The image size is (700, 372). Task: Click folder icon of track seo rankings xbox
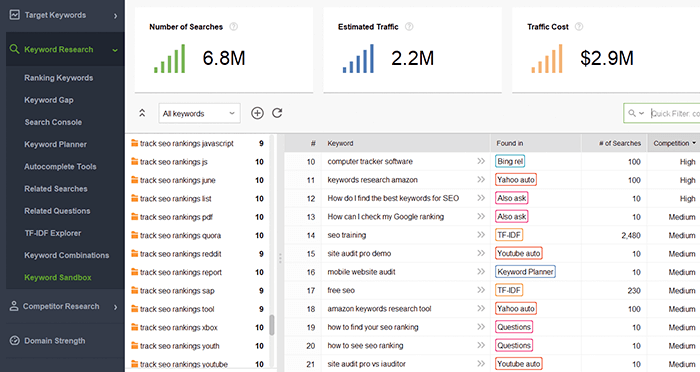coord(134,327)
